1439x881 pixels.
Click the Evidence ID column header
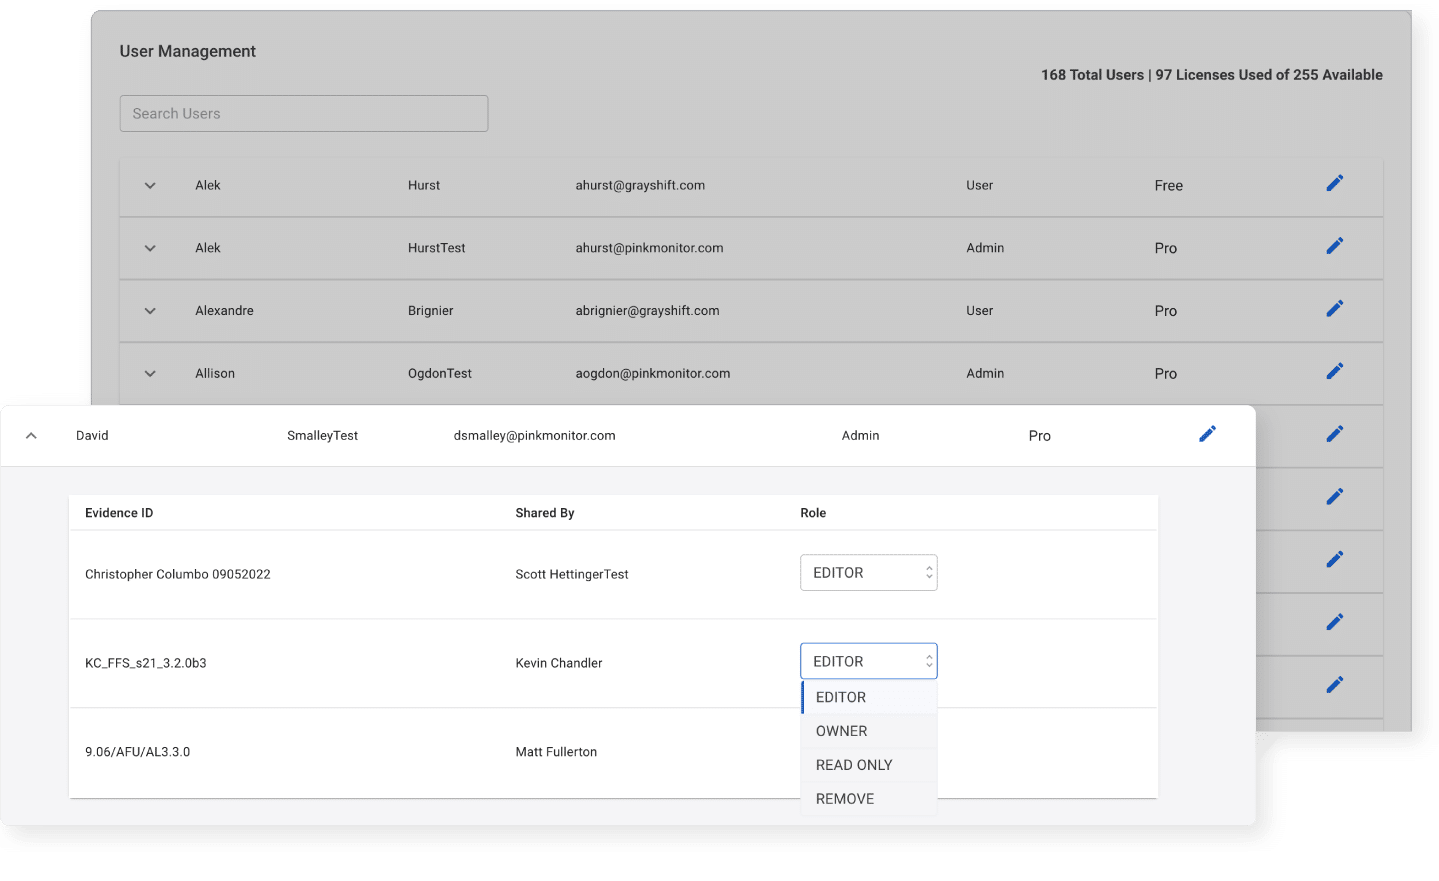coord(119,513)
